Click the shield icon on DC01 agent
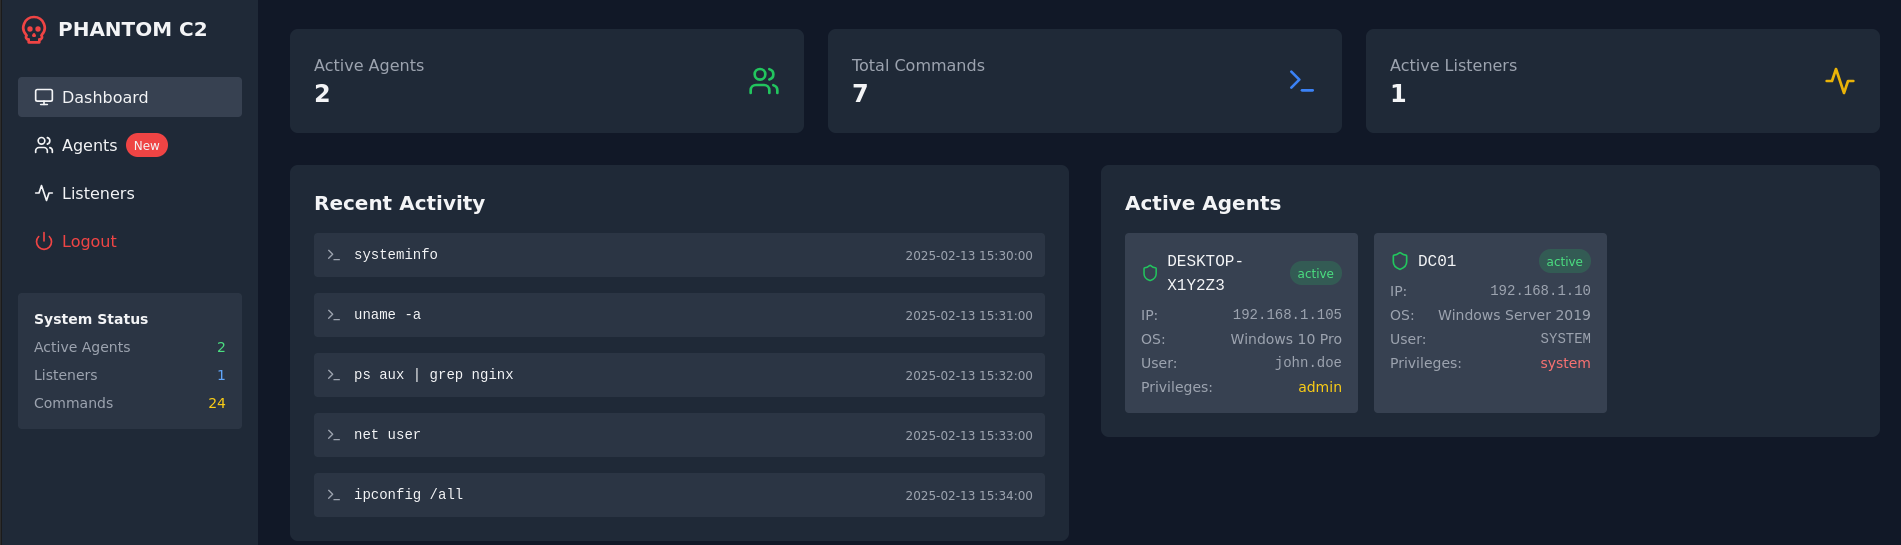The width and height of the screenshot is (1901, 545). coord(1400,261)
